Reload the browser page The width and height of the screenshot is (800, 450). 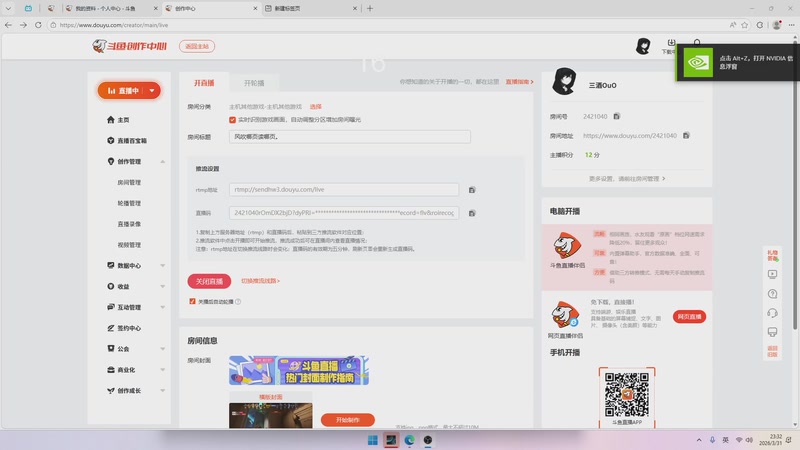(x=38, y=24)
